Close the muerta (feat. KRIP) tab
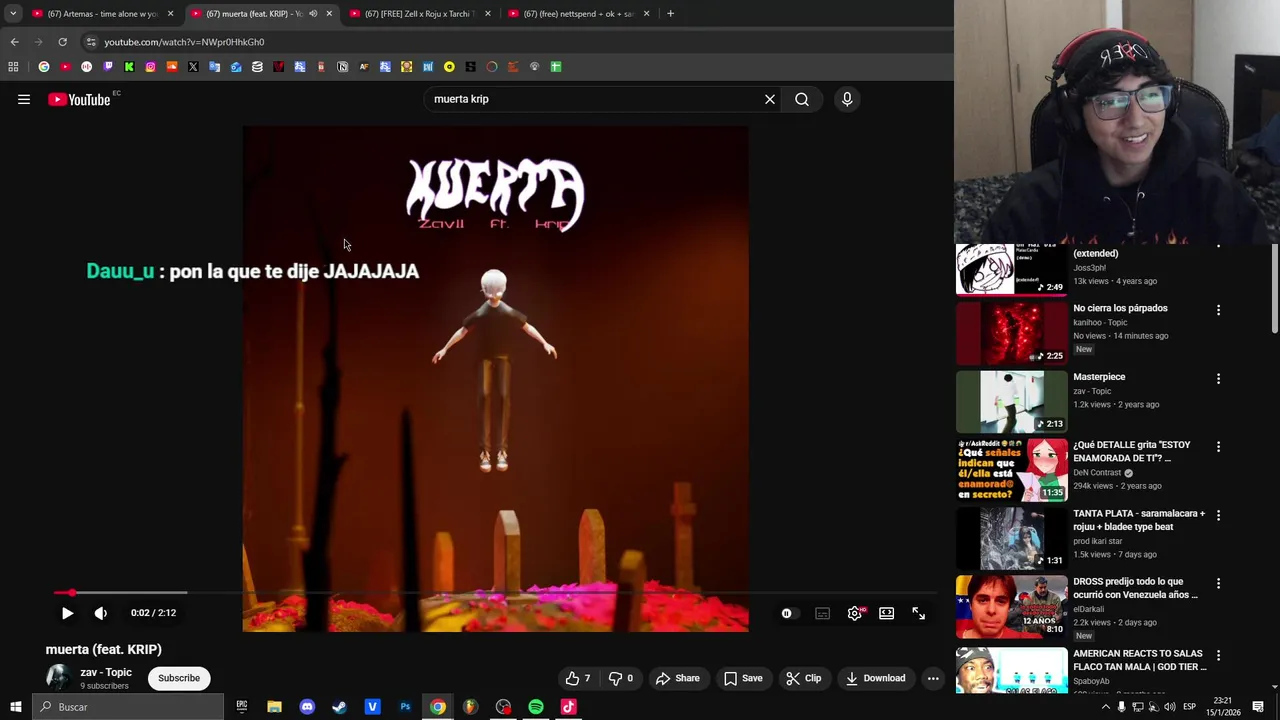Viewport: 1280px width, 720px height. coord(329,14)
